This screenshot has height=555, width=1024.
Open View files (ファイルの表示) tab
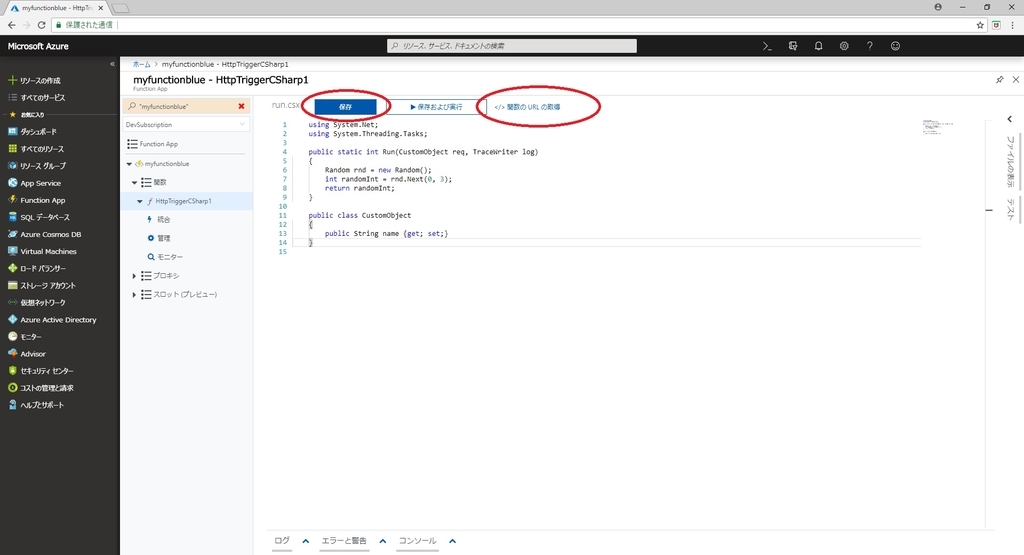coord(1010,161)
